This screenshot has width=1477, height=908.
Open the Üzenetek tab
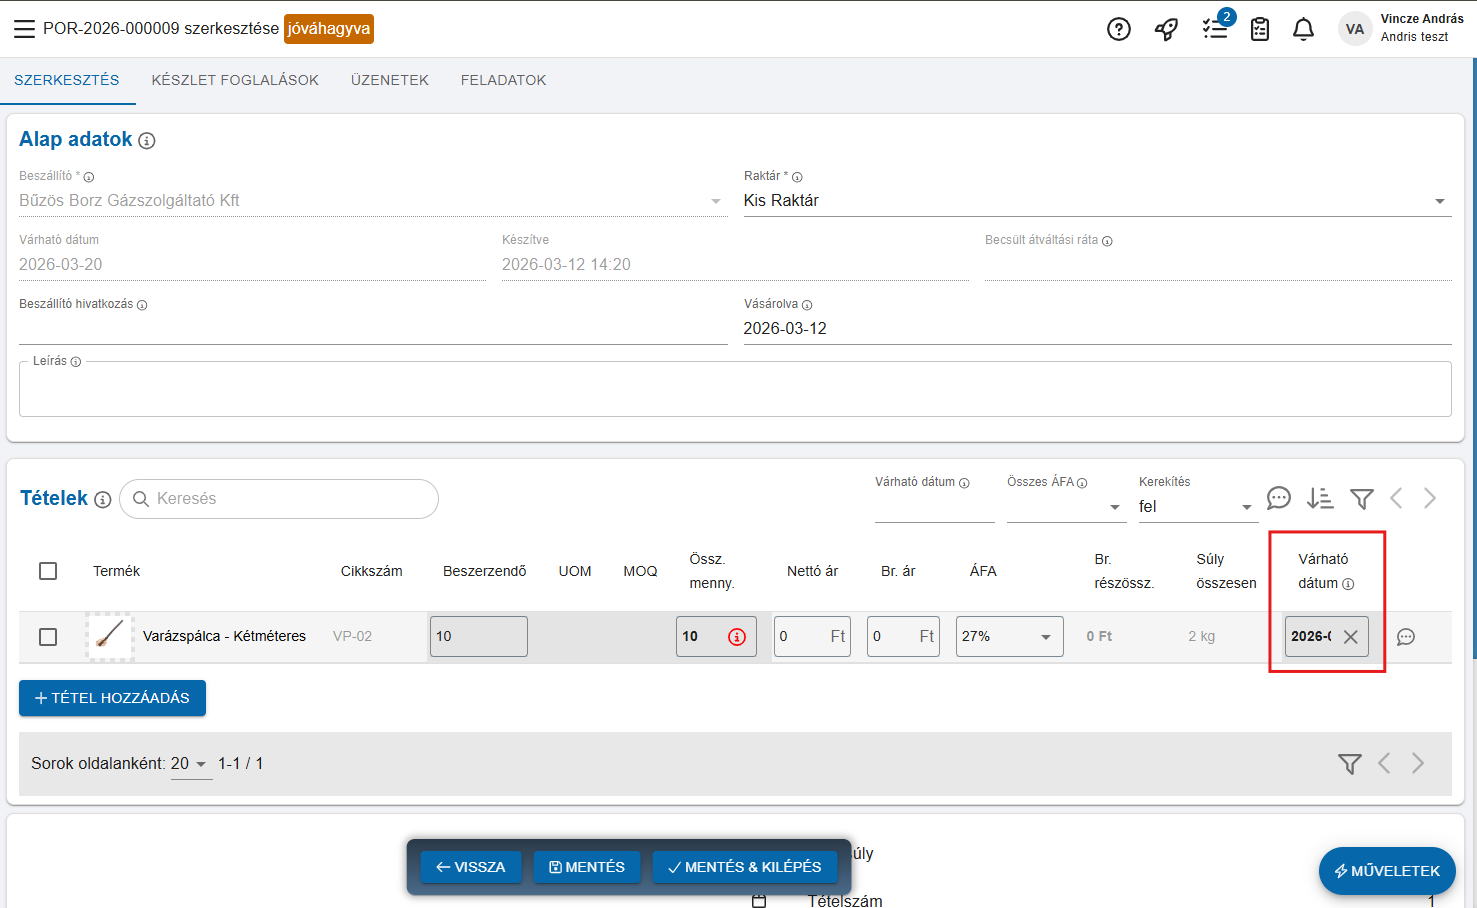[x=389, y=80]
